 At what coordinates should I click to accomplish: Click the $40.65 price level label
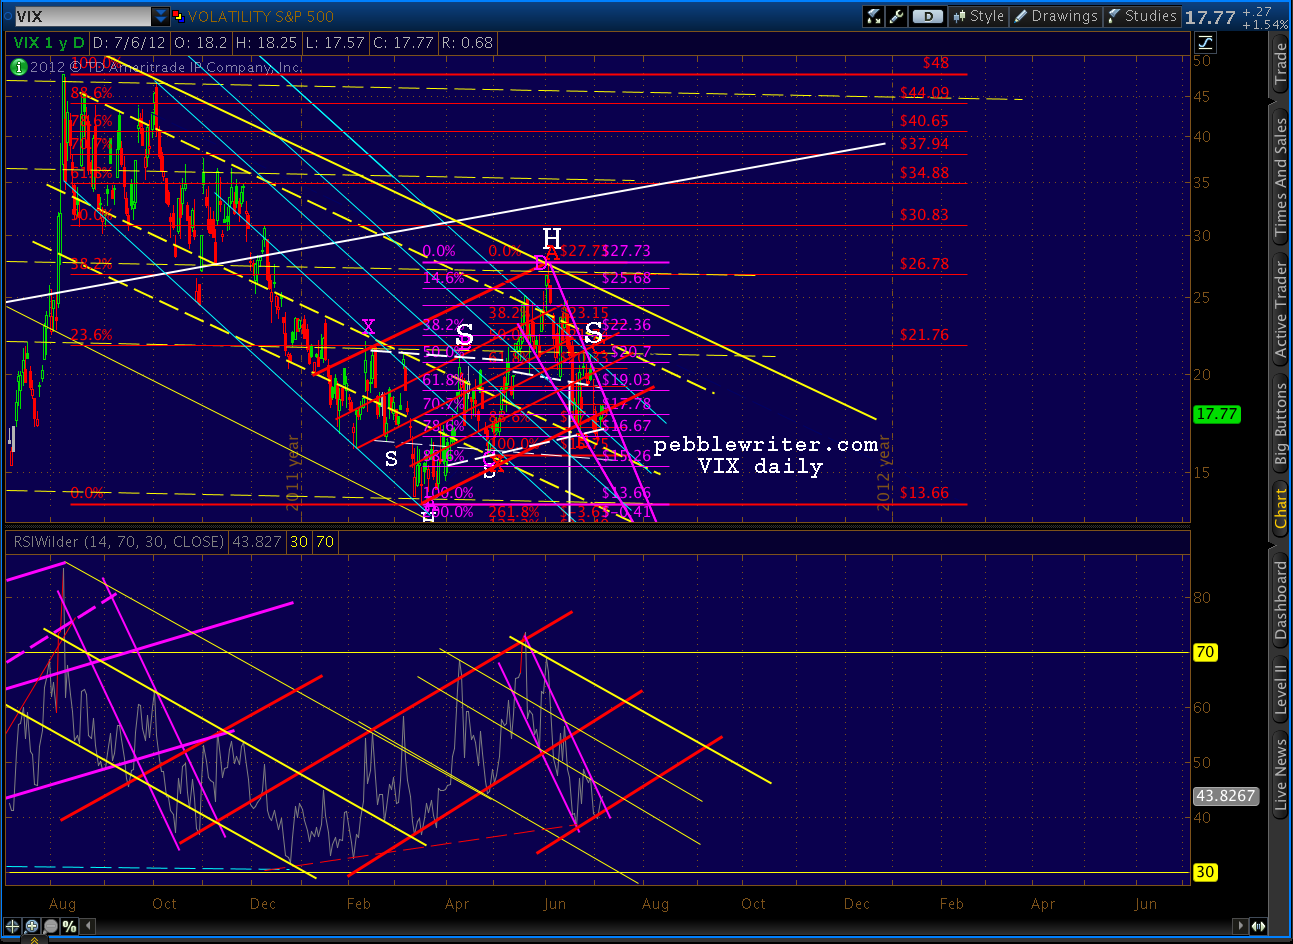coord(924,121)
